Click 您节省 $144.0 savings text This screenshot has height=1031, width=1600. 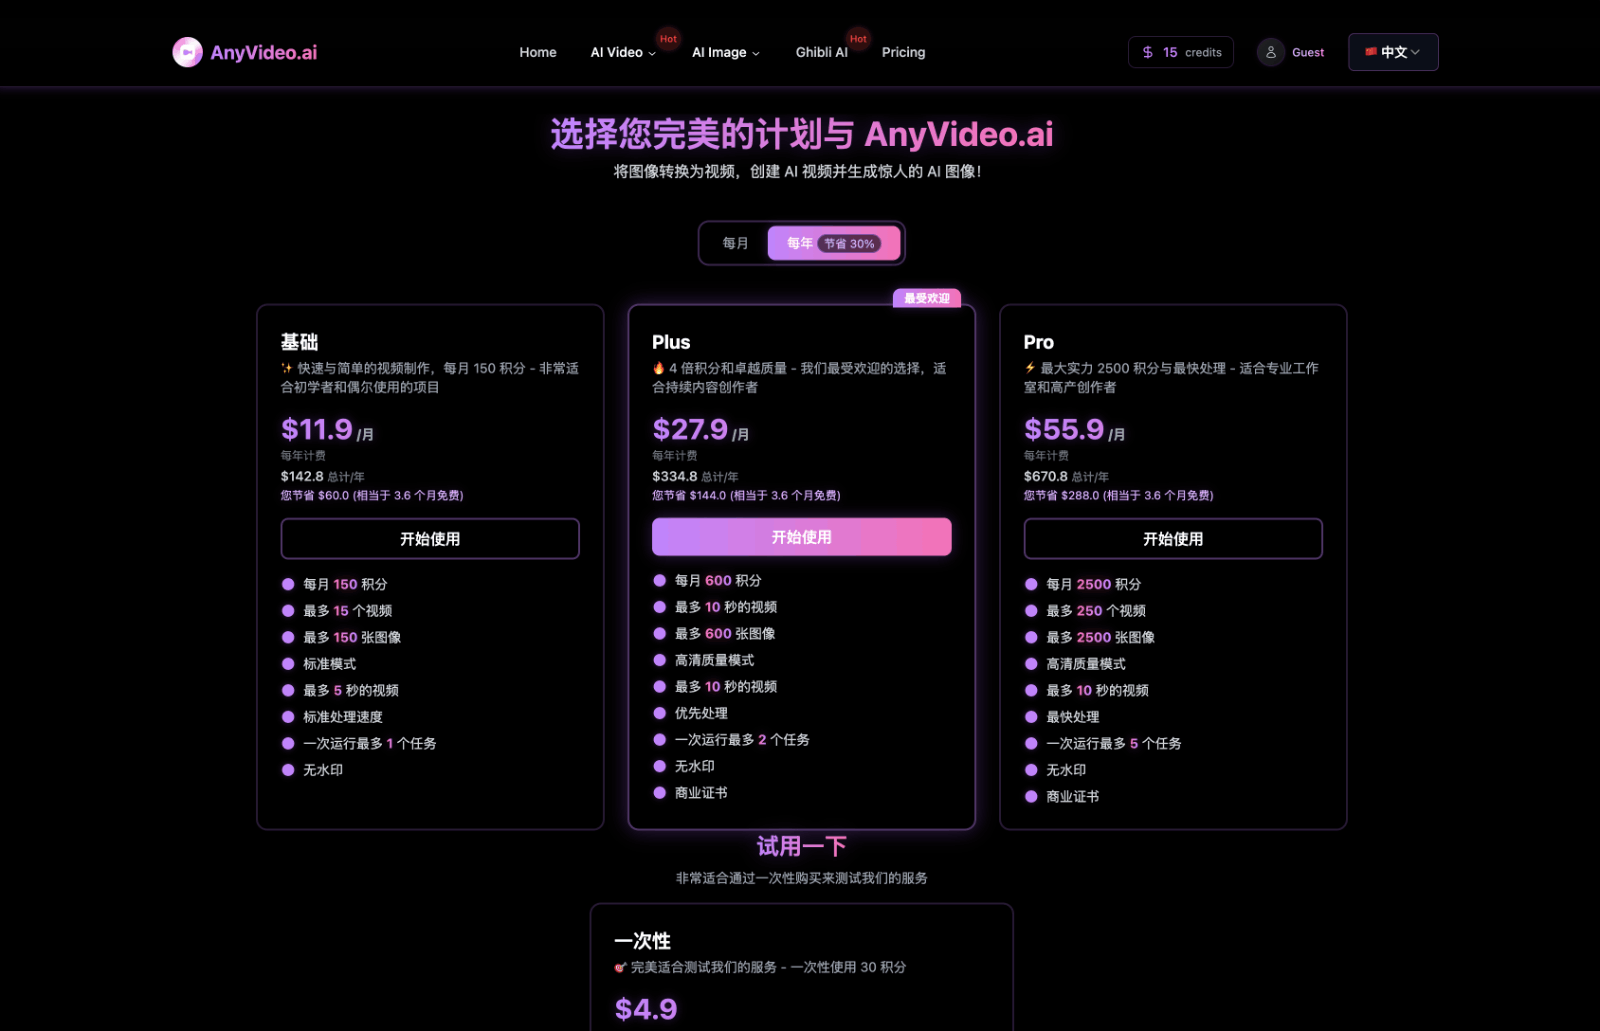(x=746, y=495)
